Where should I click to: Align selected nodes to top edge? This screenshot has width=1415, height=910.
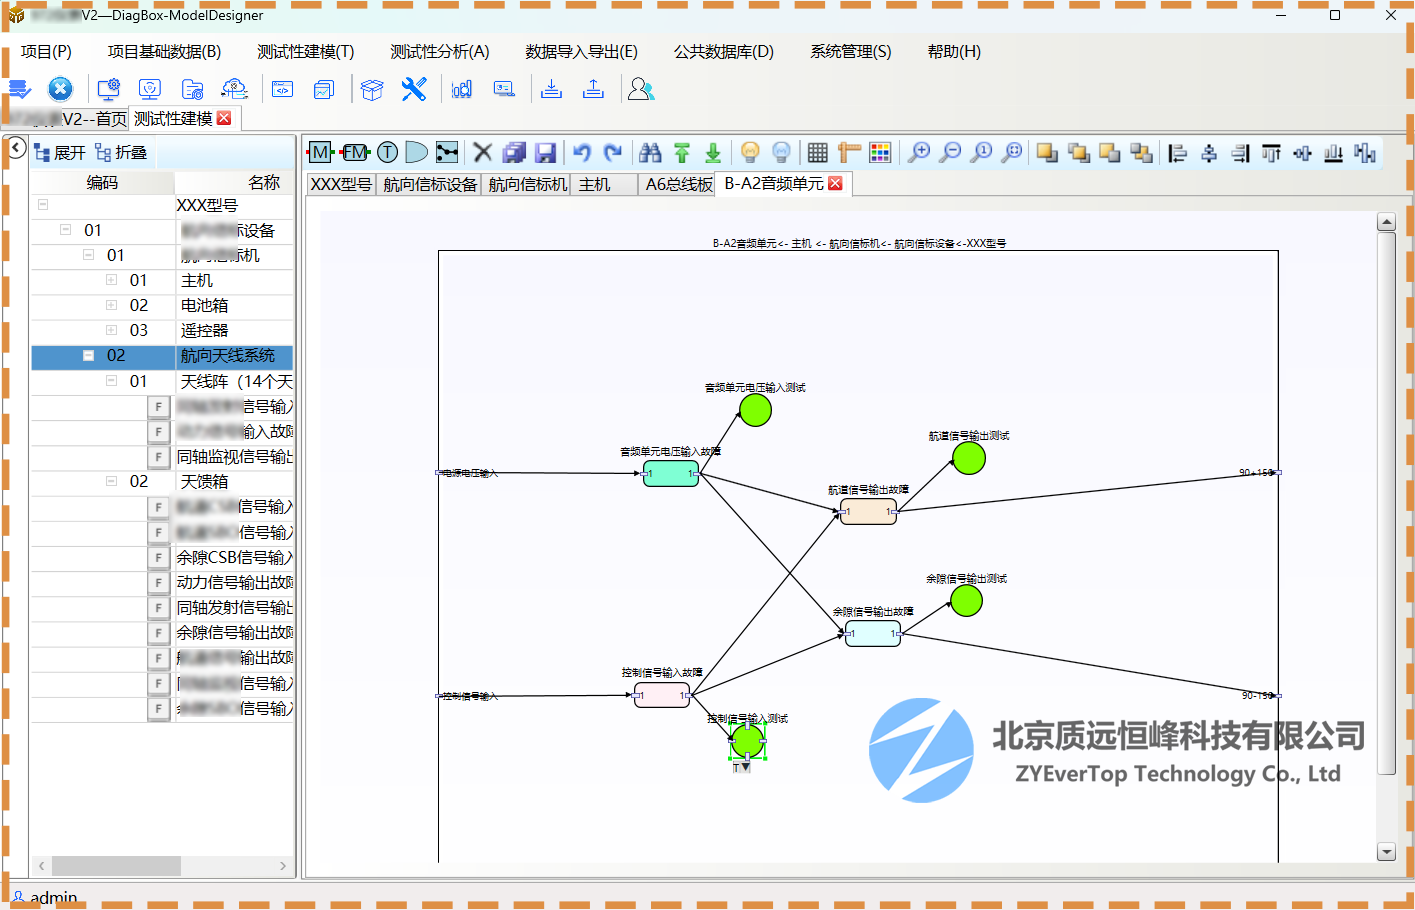tap(1271, 152)
